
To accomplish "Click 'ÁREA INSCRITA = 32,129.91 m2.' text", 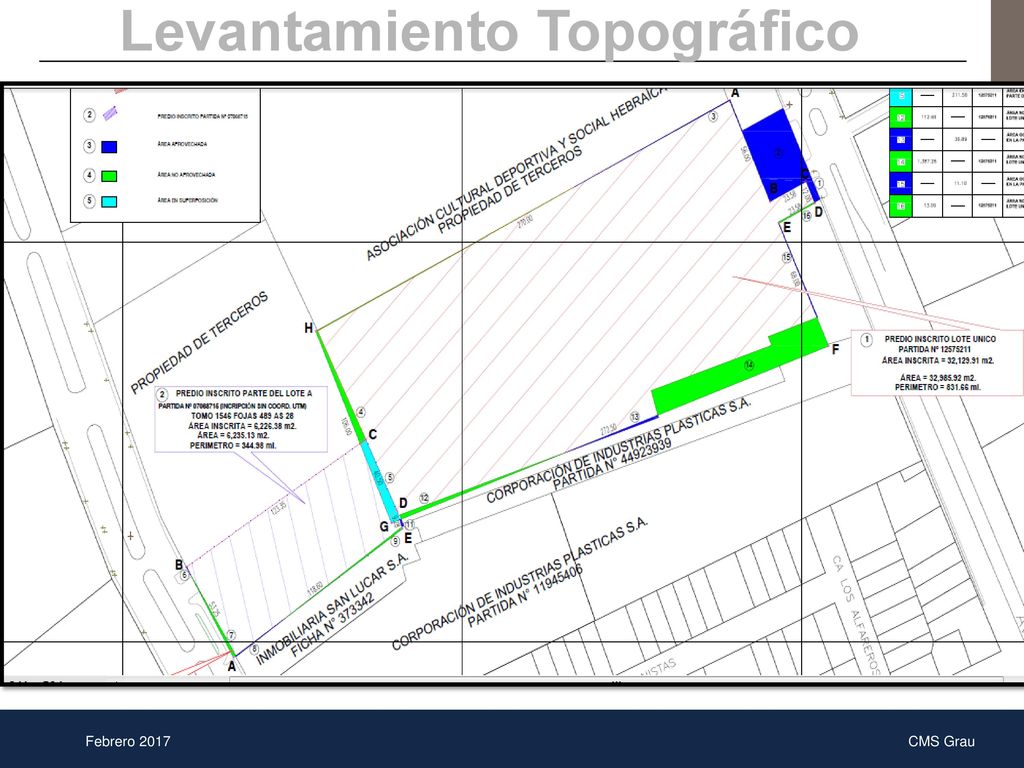I will [938, 360].
